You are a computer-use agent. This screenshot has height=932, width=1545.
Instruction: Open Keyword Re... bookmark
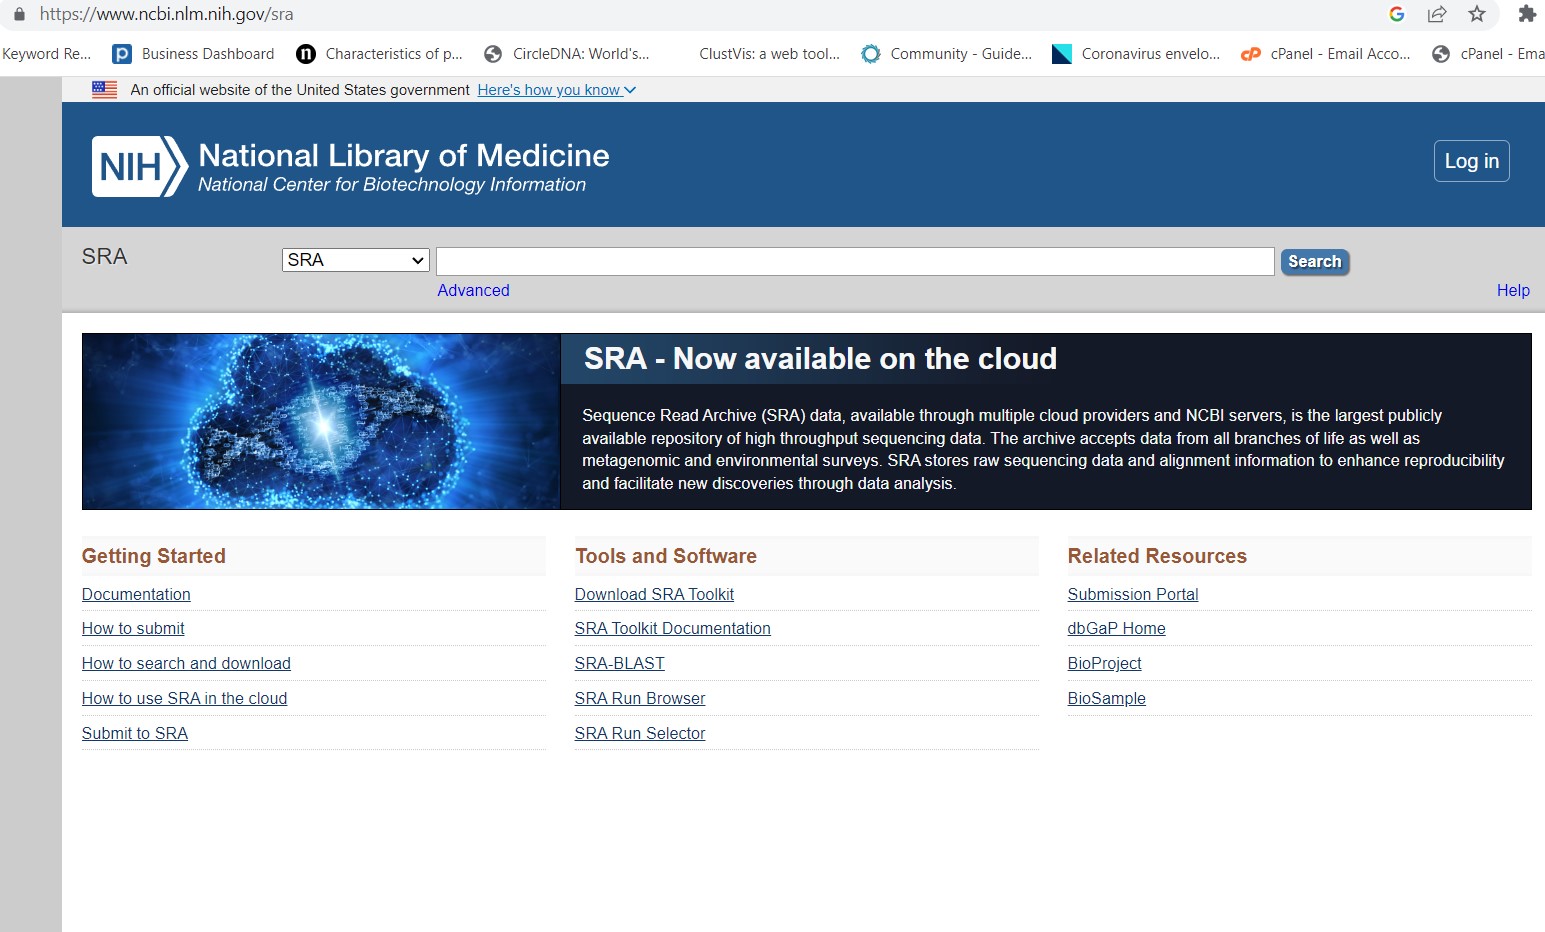[x=46, y=54]
